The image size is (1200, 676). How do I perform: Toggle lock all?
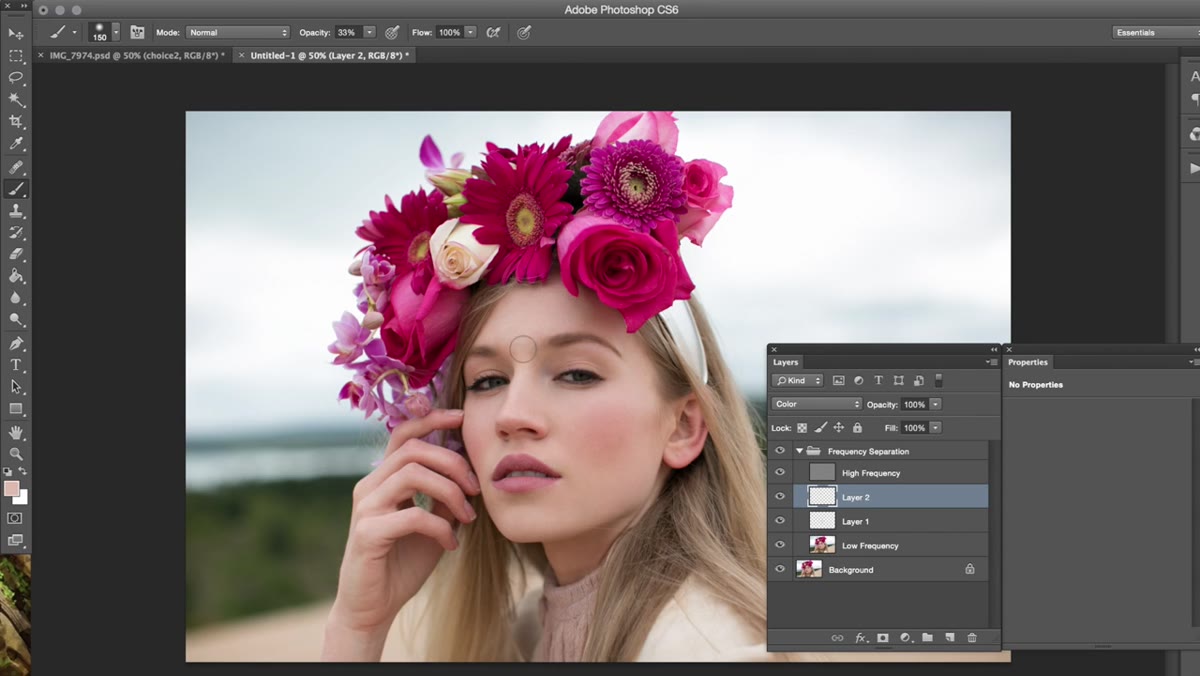coord(857,428)
